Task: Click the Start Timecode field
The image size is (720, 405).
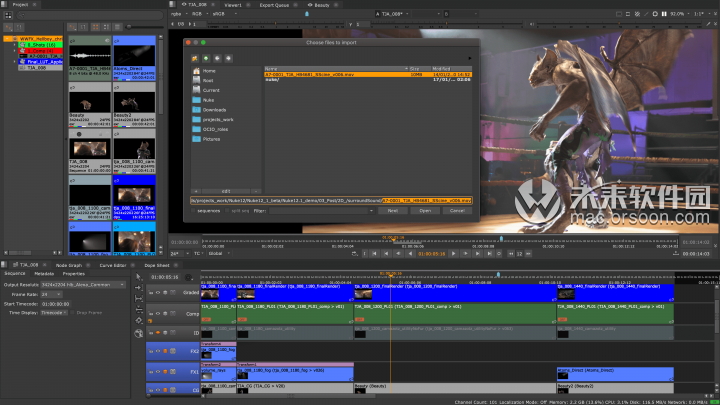Action: pos(56,304)
